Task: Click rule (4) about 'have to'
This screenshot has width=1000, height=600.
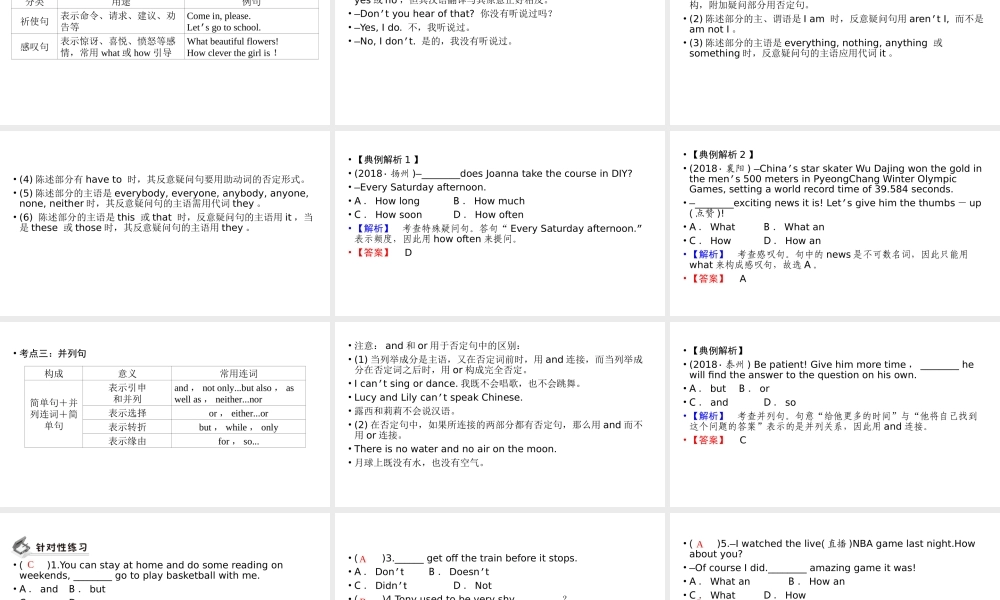Action: (163, 179)
